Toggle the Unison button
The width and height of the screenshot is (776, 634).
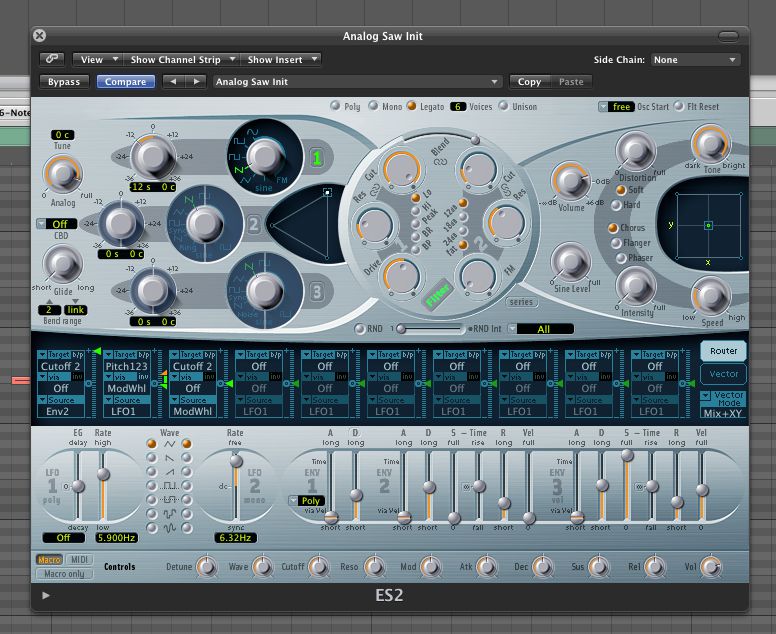[503, 105]
